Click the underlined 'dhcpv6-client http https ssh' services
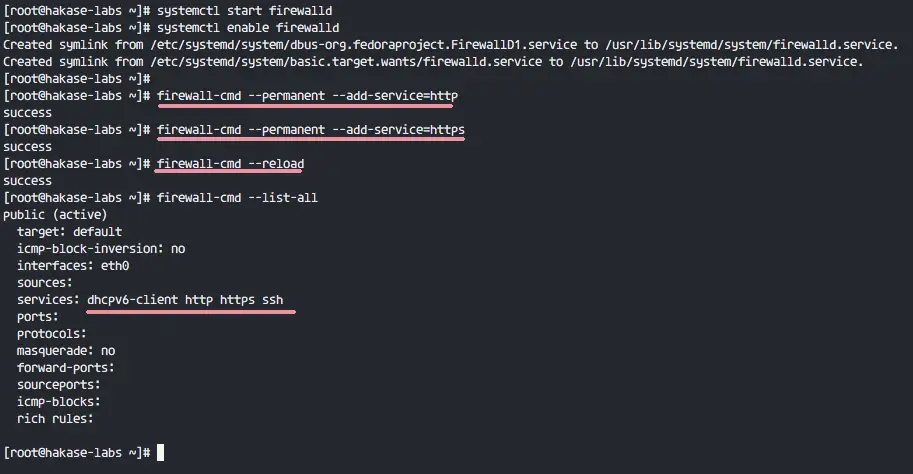 pyautogui.click(x=185, y=300)
